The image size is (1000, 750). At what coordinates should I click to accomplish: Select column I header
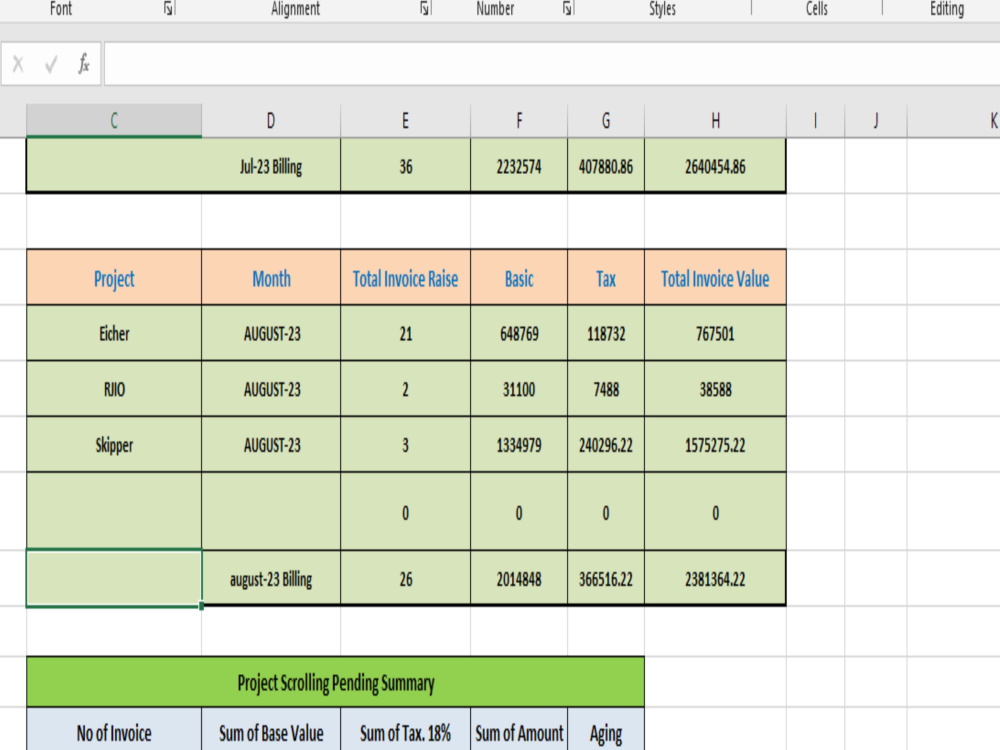816,121
